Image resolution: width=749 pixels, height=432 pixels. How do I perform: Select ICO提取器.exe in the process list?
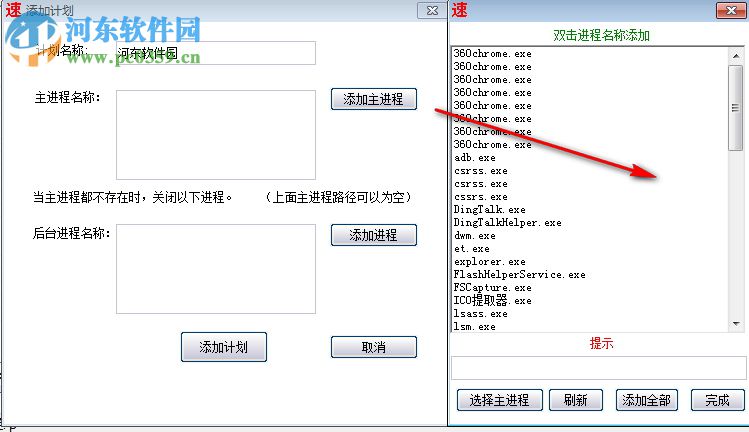492,301
